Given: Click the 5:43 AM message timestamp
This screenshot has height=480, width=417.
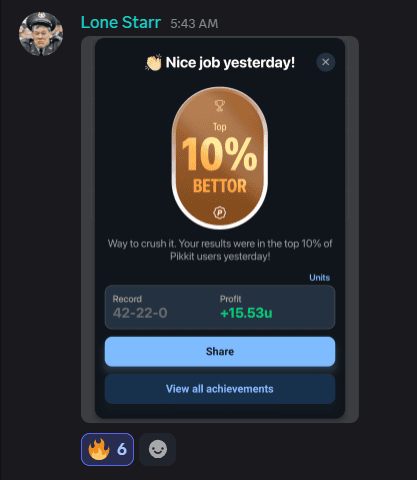Looking at the screenshot, I should click(194, 24).
